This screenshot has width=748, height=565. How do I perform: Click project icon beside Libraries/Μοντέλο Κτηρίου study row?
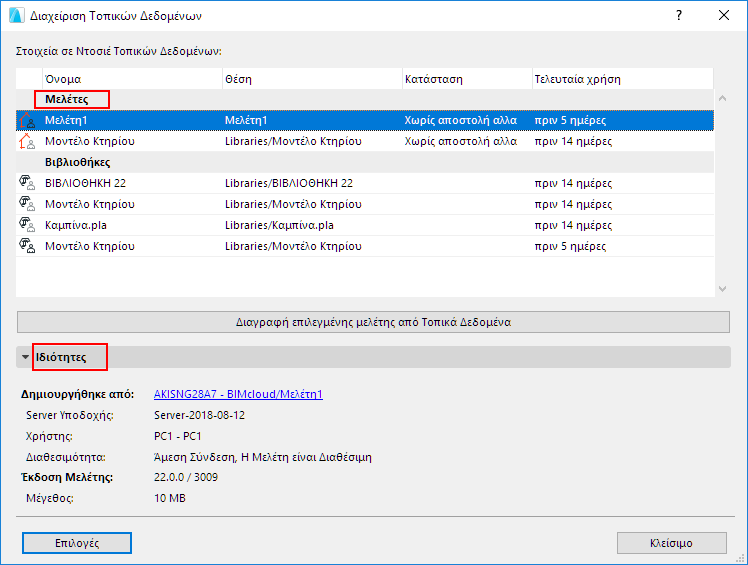pyautogui.click(x=27, y=141)
